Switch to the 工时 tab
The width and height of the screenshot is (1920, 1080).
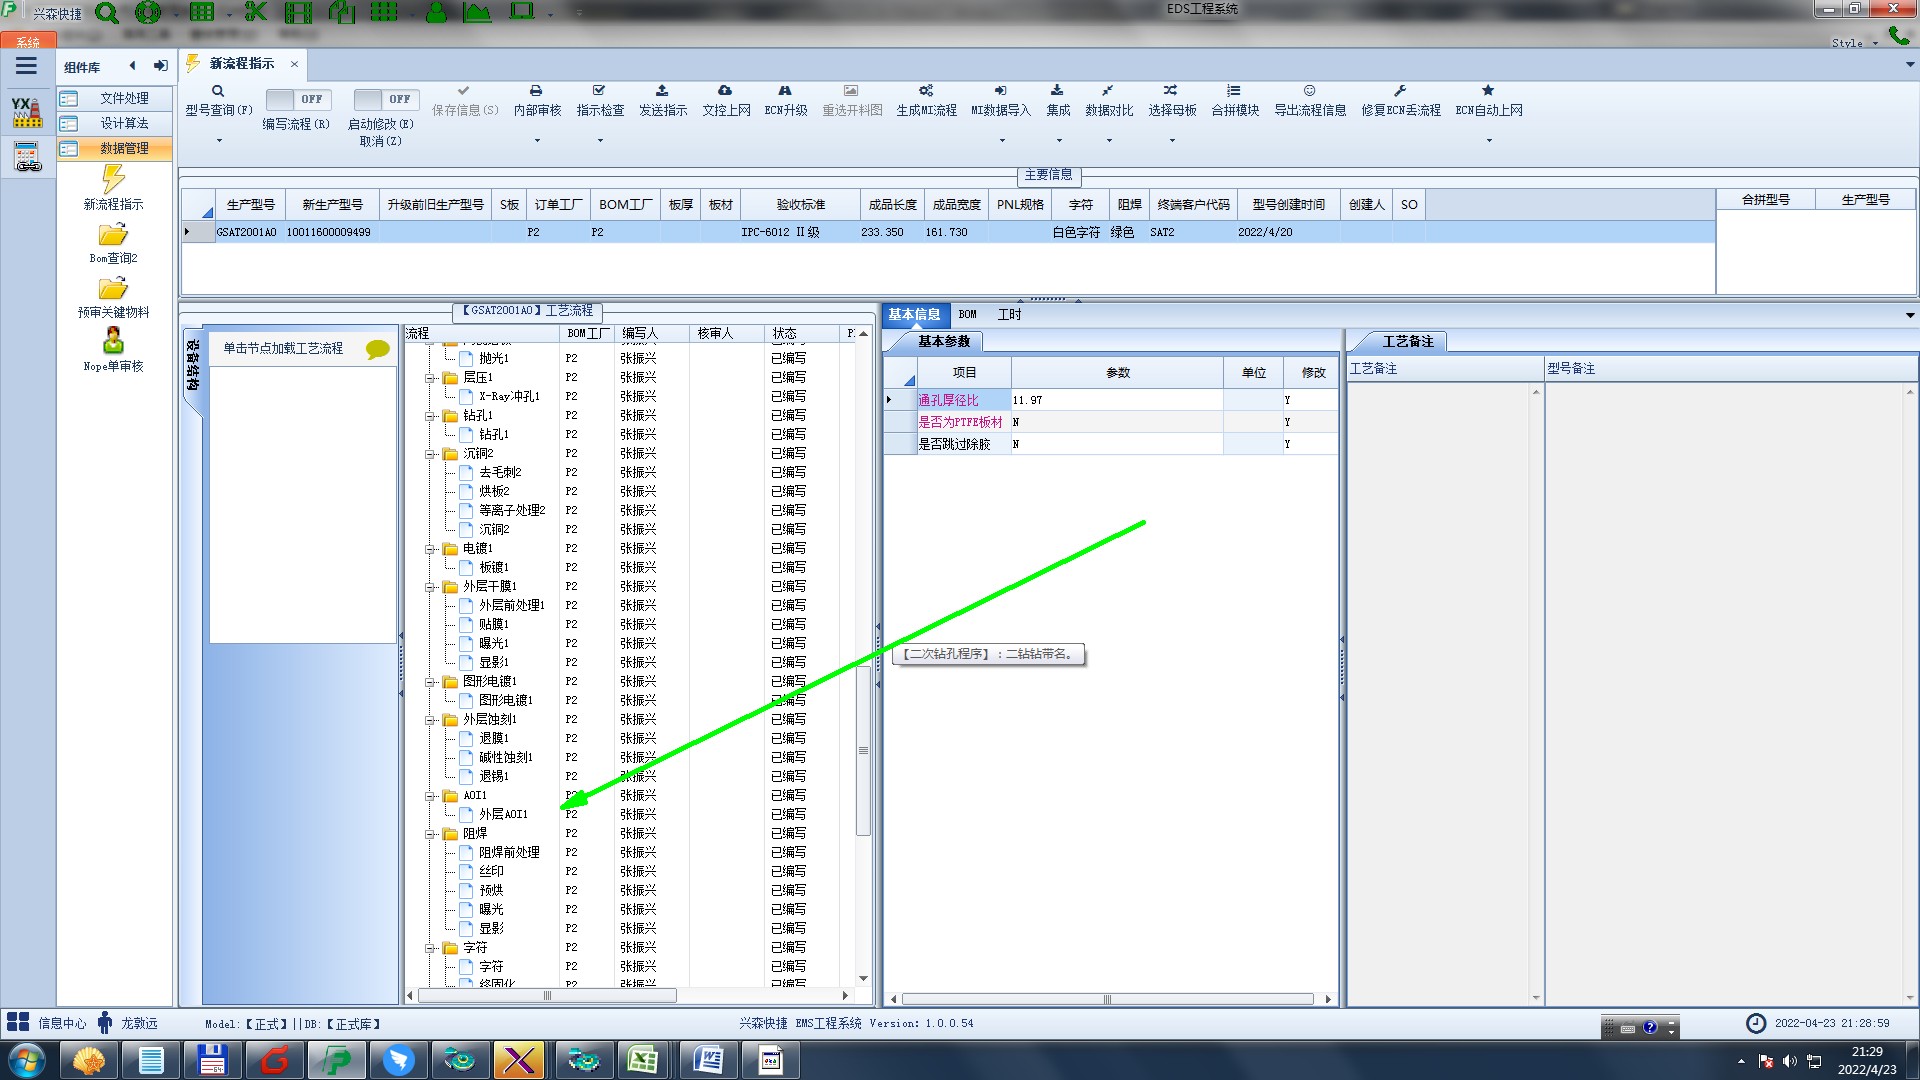pyautogui.click(x=1009, y=314)
